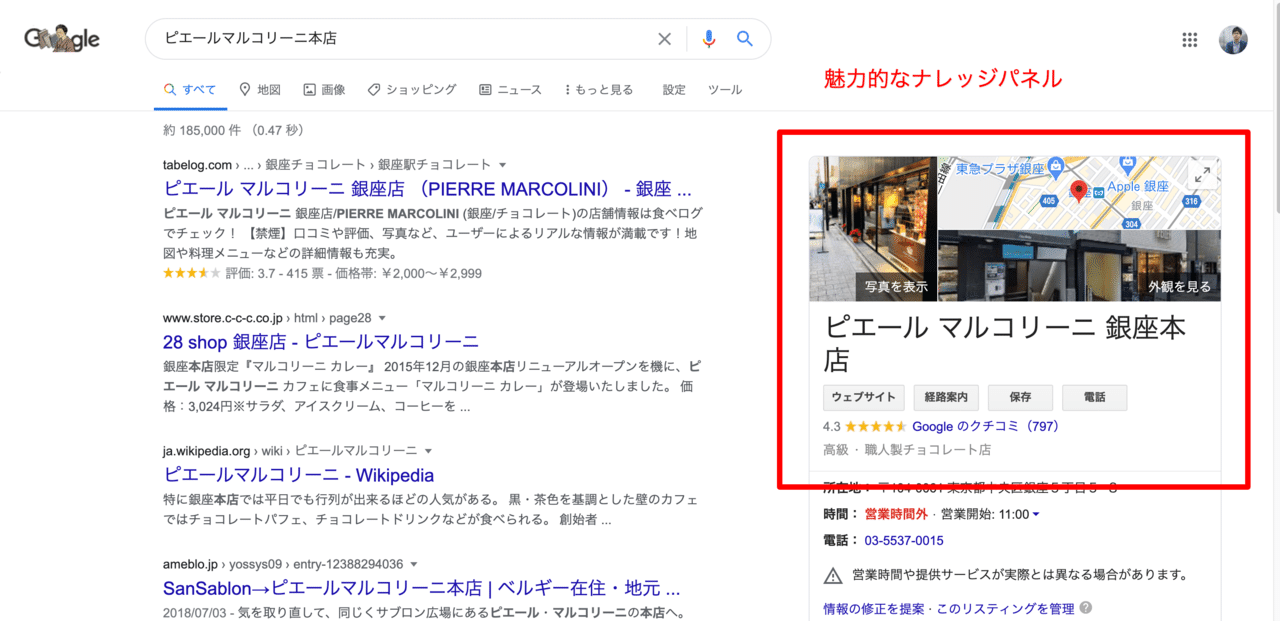Expand tabelog.com result options arrow

click(x=503, y=164)
